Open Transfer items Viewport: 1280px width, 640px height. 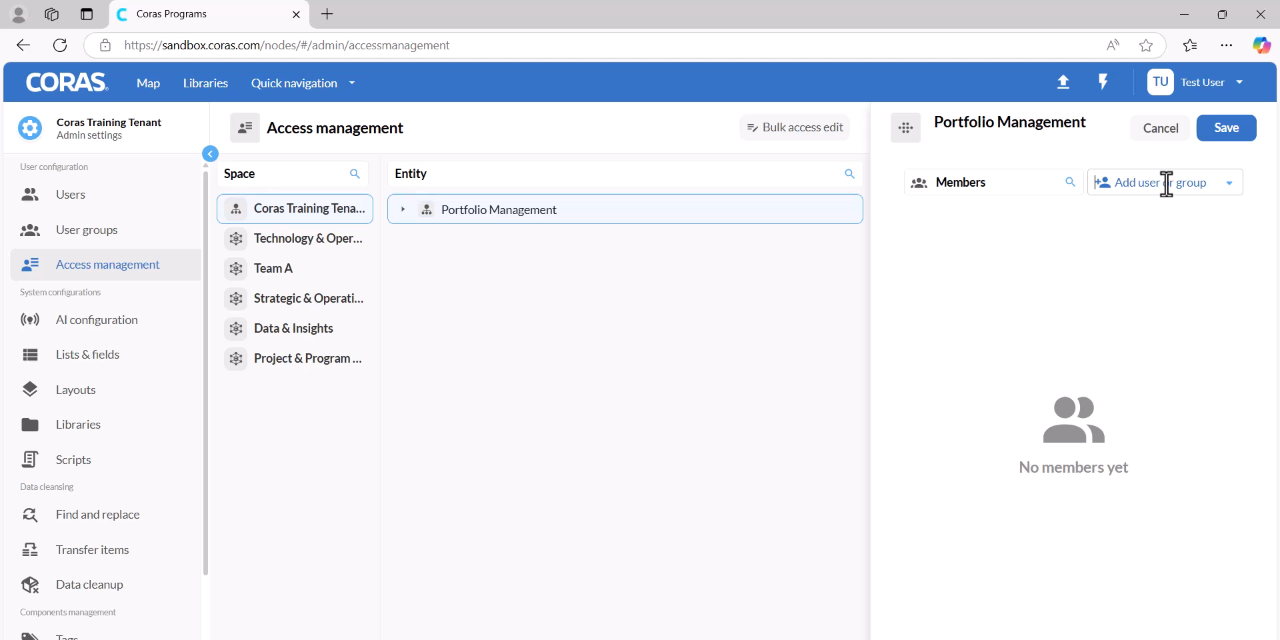(x=106, y=550)
